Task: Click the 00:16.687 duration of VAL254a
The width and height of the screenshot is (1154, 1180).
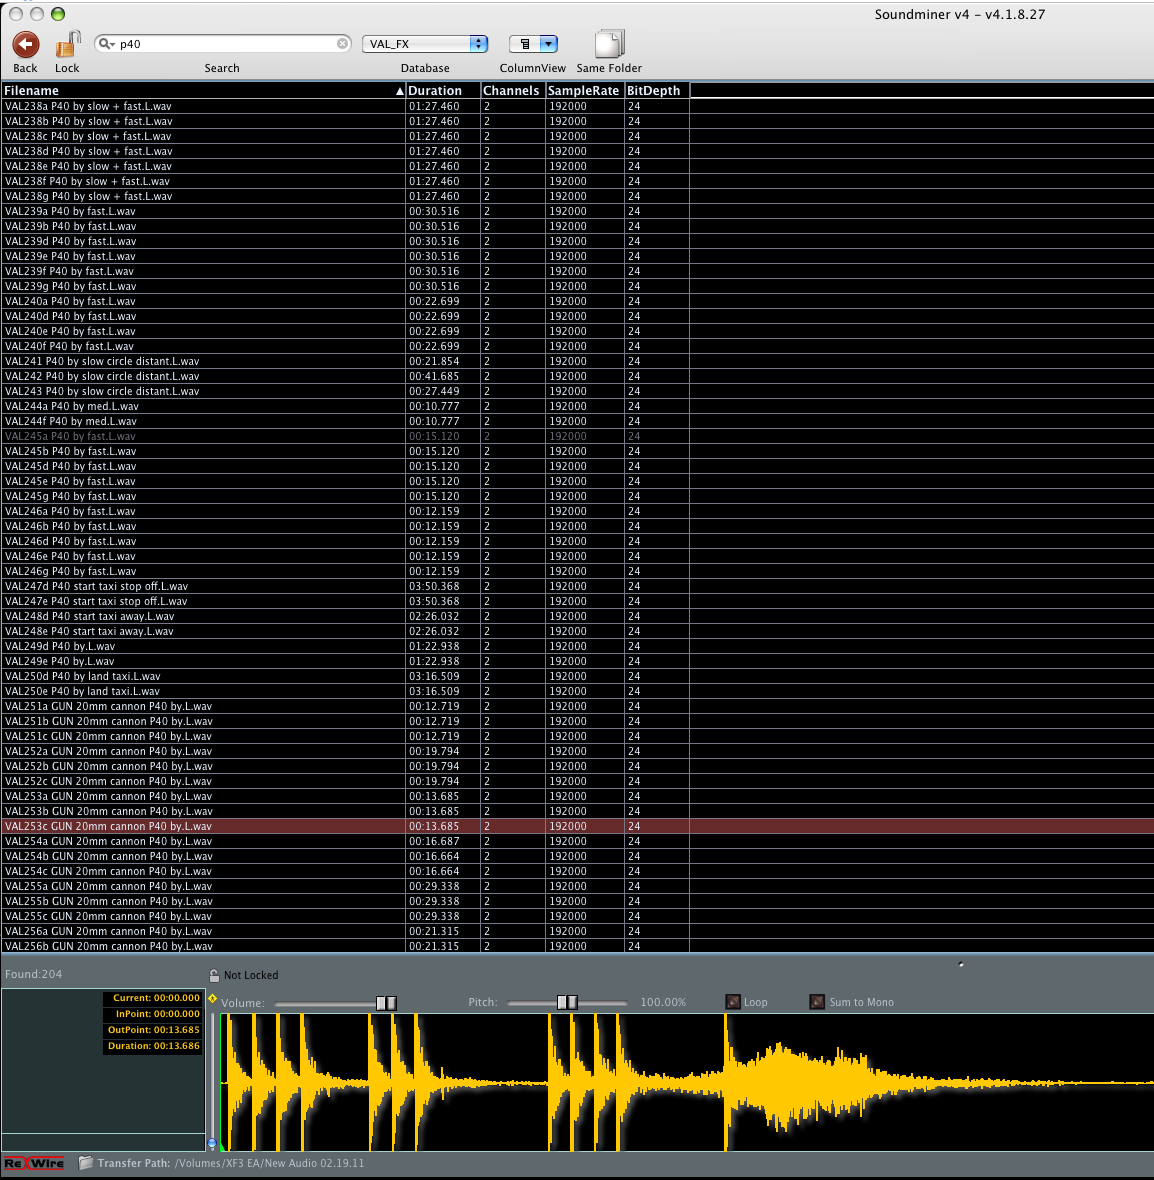Action: tap(434, 841)
